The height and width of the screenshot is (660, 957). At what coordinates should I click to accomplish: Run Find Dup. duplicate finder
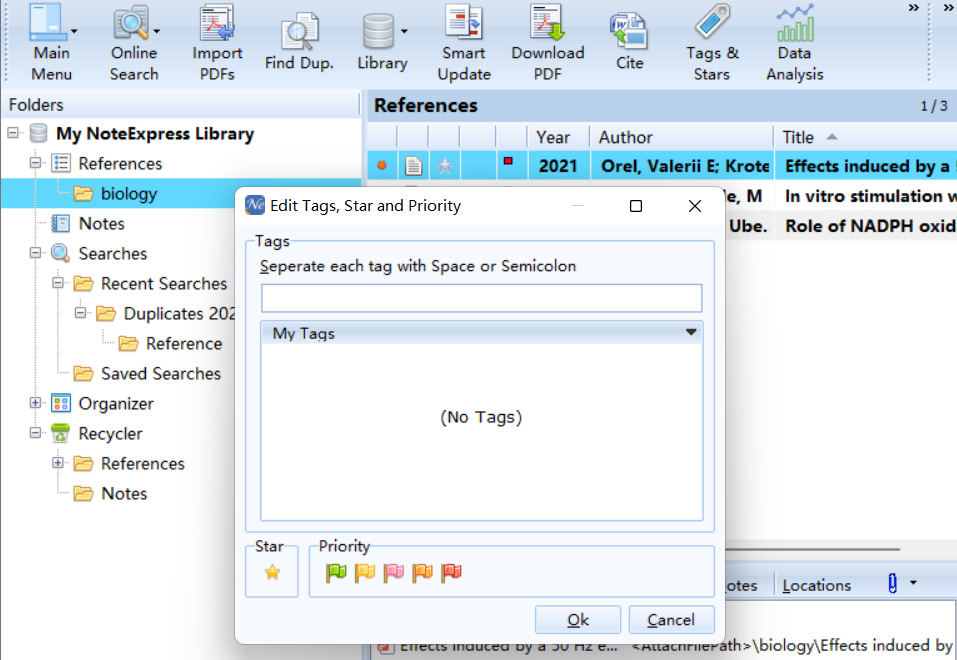(299, 43)
